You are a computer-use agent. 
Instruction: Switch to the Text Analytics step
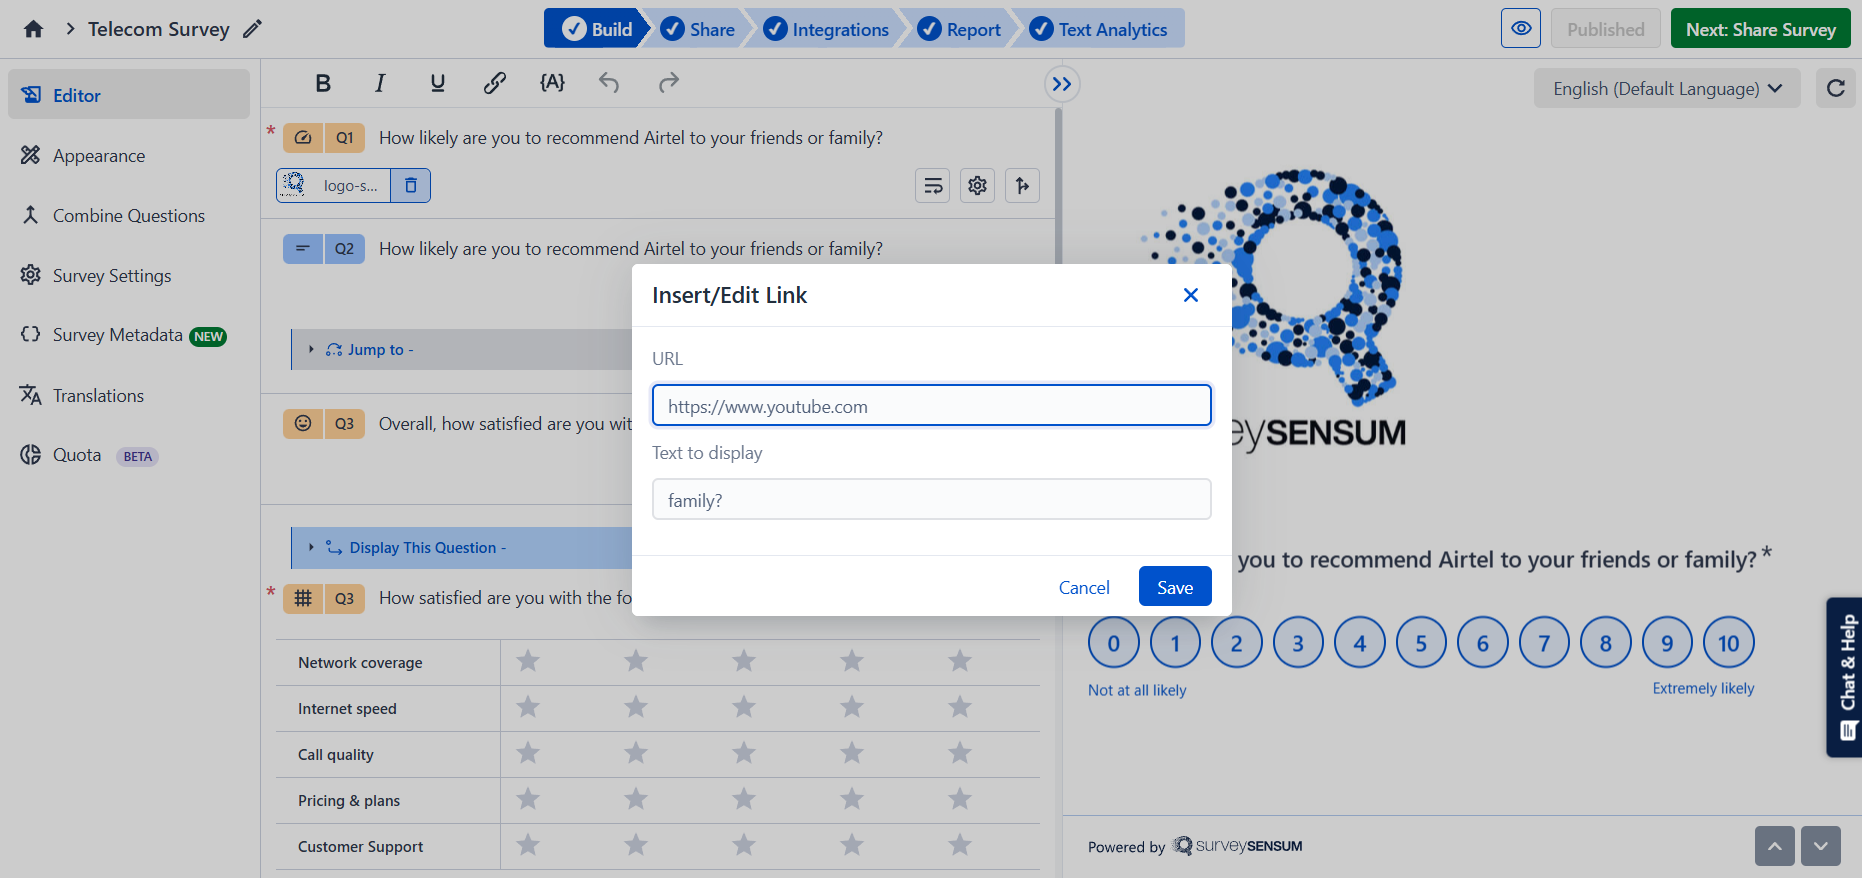[1099, 29]
